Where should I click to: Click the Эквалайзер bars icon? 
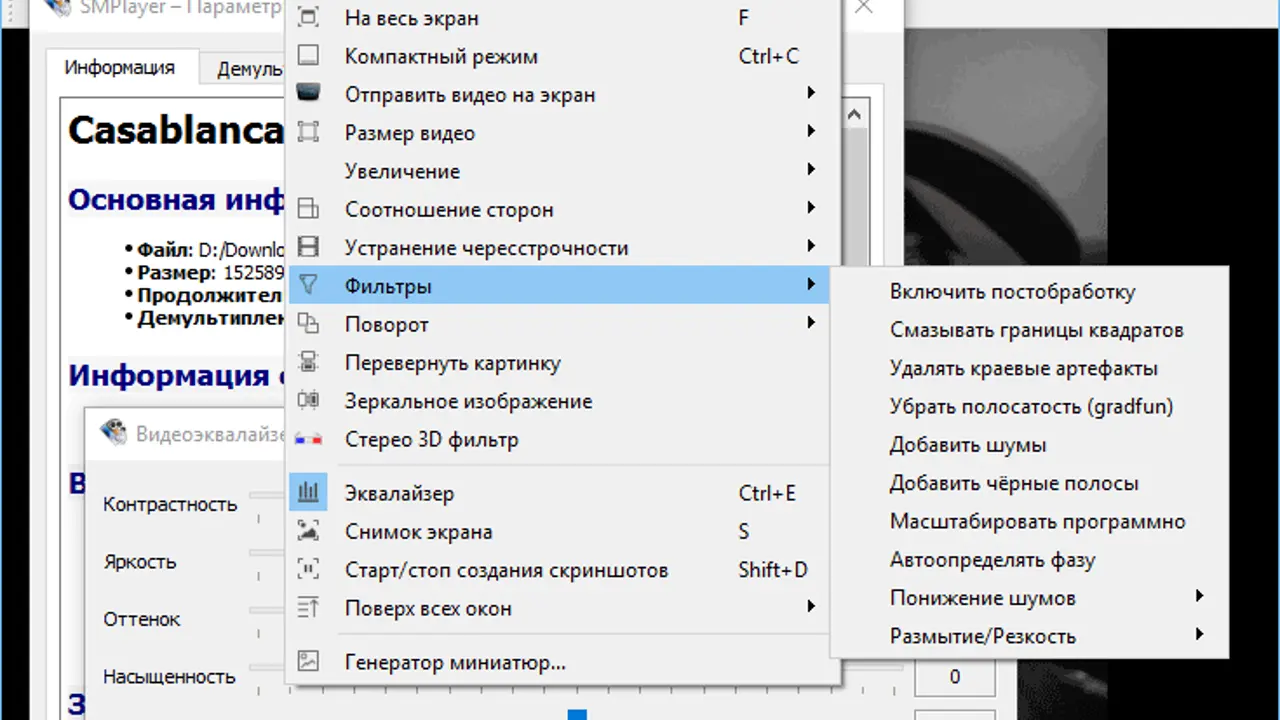(309, 492)
